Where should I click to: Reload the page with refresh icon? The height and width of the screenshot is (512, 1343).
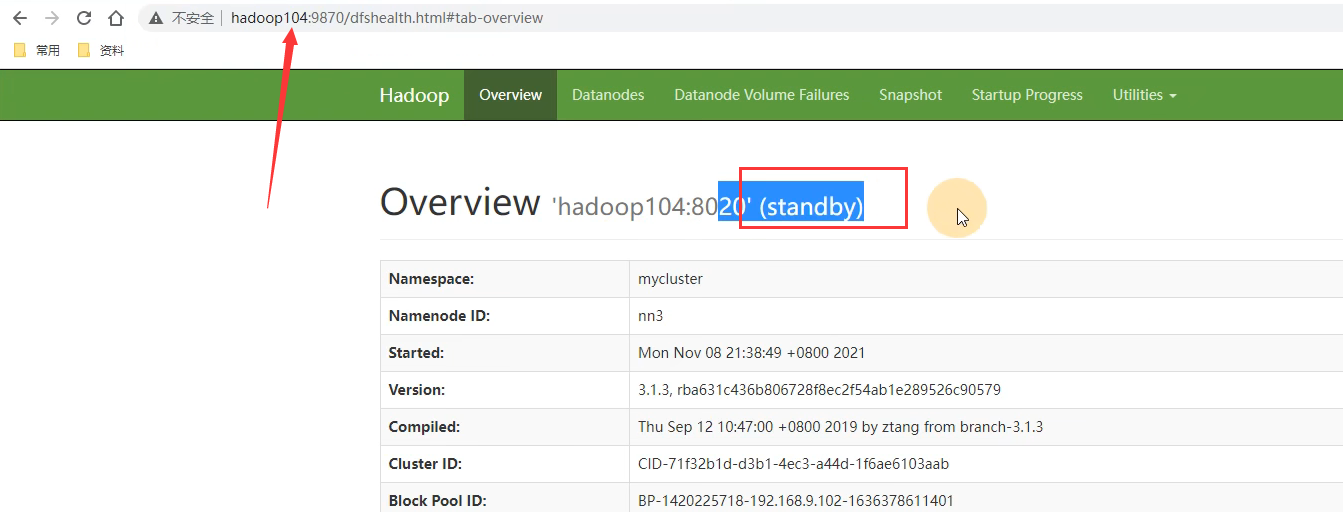84,18
